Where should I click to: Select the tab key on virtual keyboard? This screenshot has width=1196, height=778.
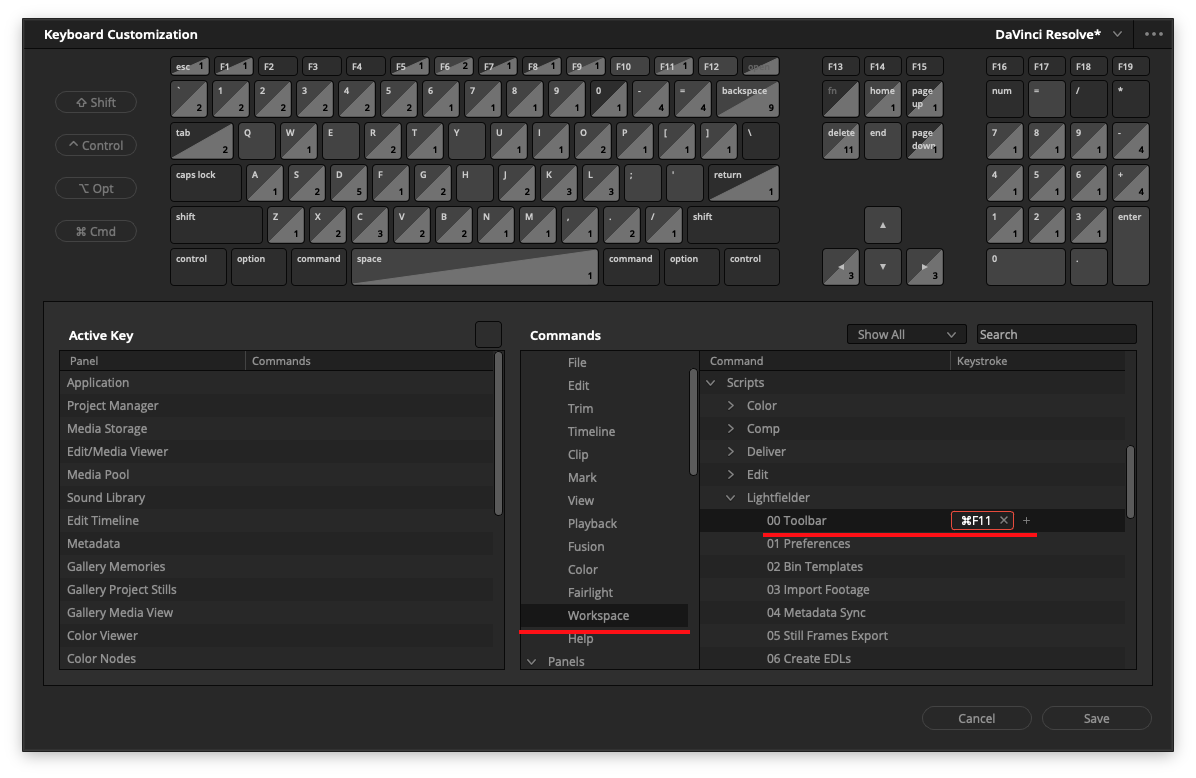202,141
